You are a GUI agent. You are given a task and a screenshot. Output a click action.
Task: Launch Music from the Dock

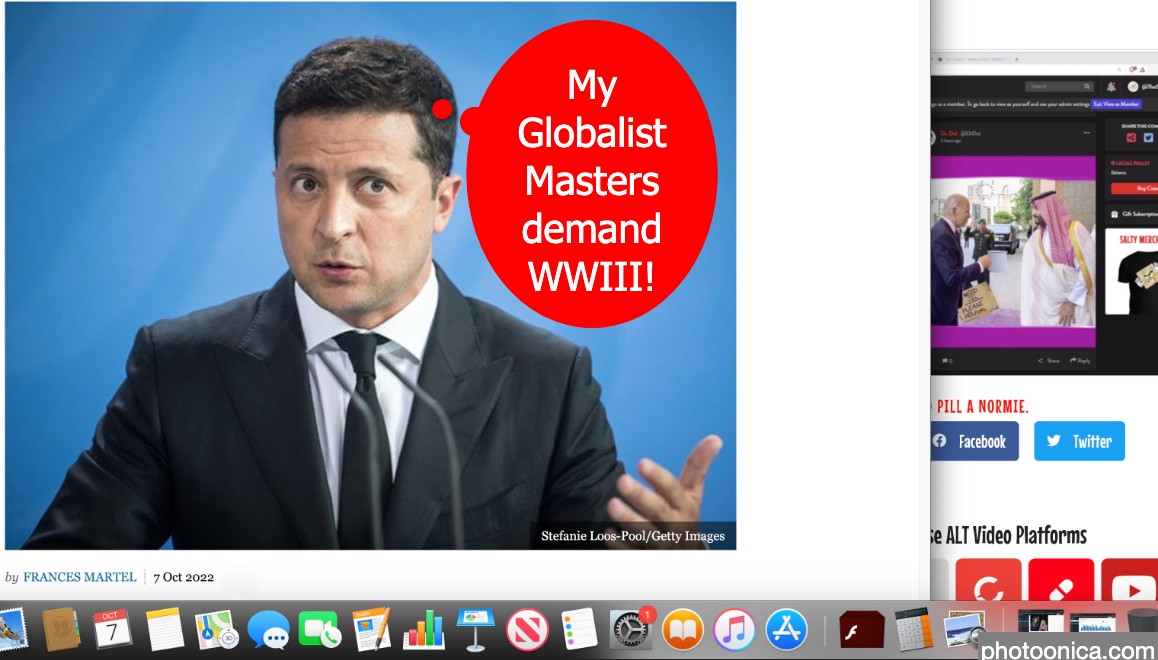pyautogui.click(x=734, y=630)
